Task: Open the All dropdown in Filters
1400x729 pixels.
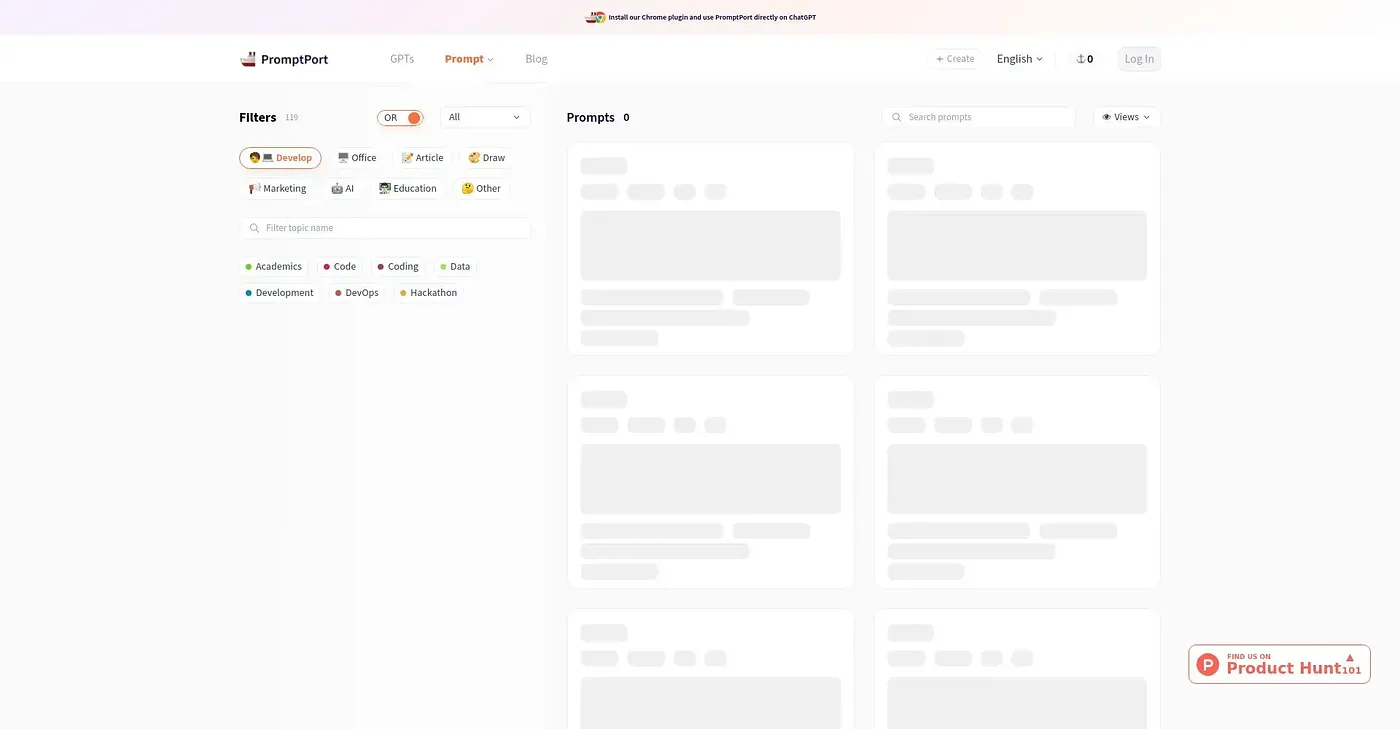Action: point(485,117)
